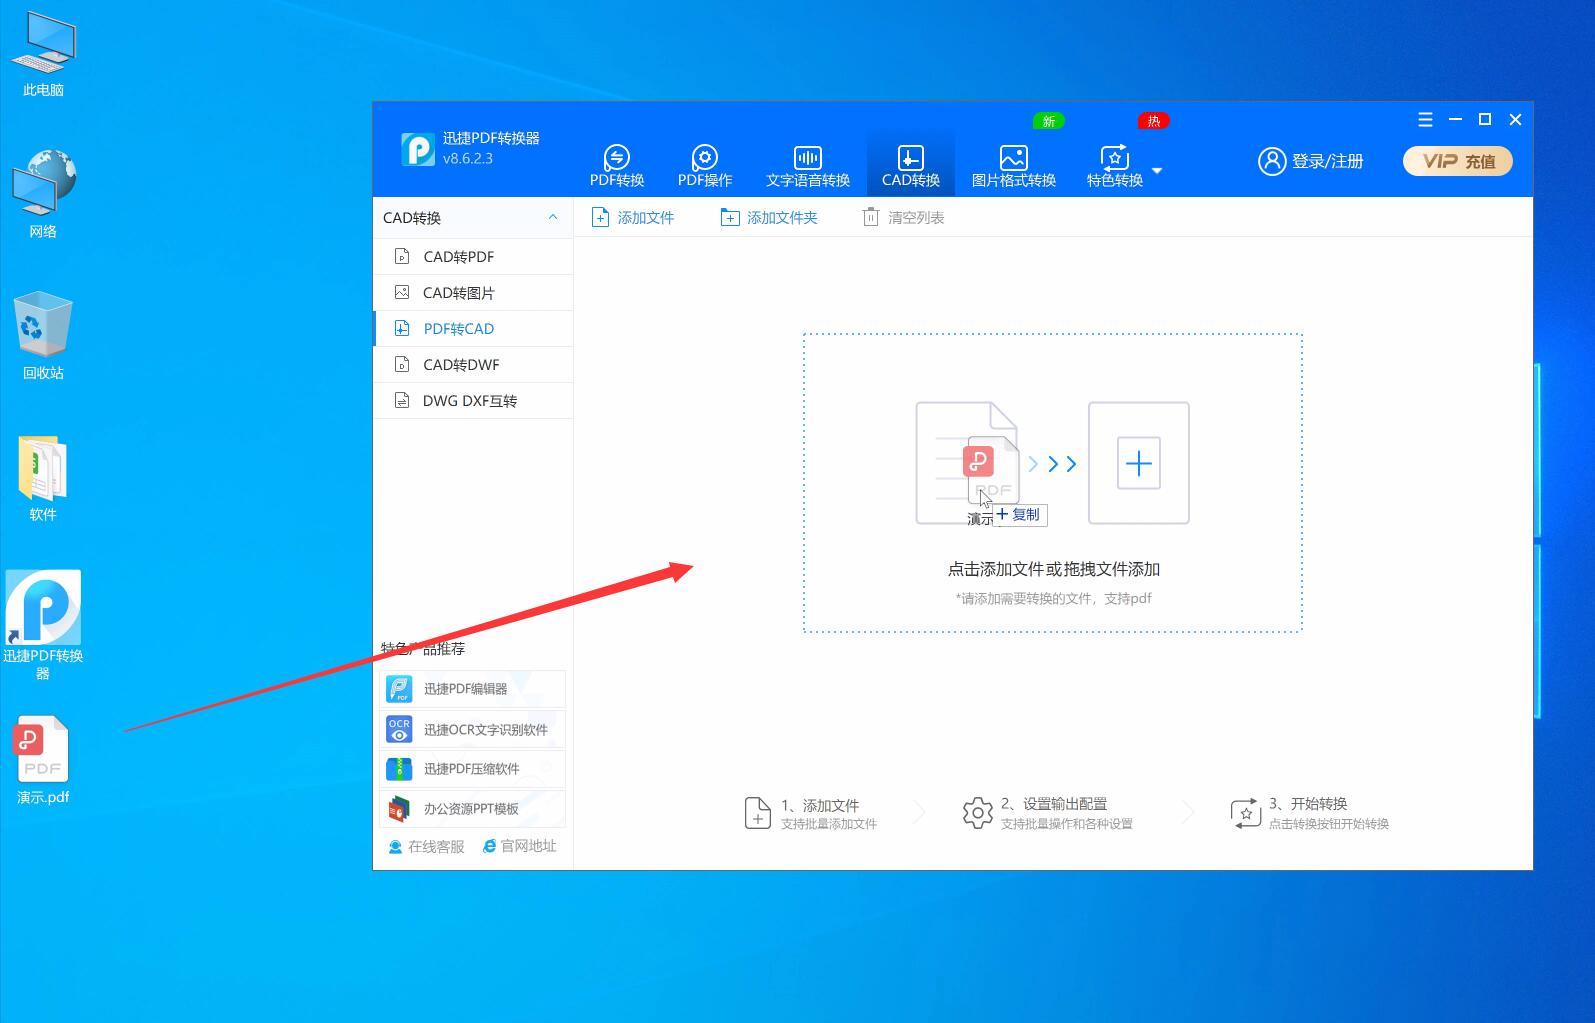Image resolution: width=1595 pixels, height=1023 pixels.
Task: Open the 特色转换 tab
Action: [x=1115, y=166]
